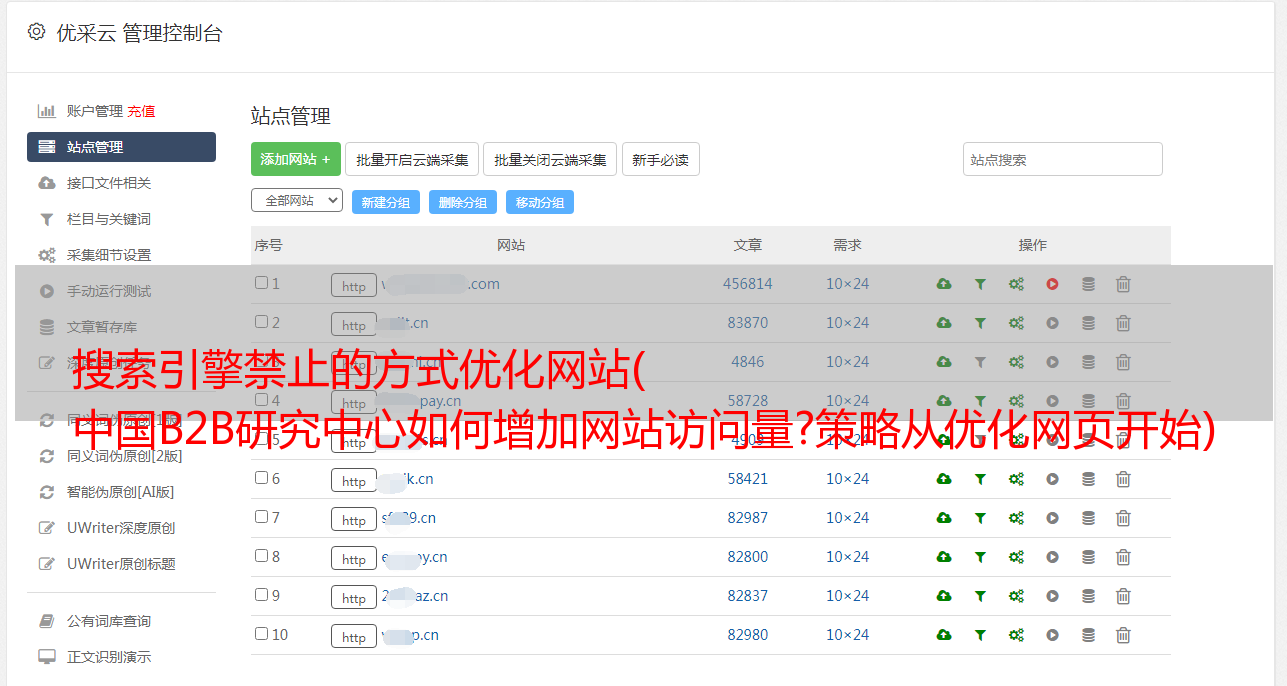Open the gears icon in row 6
This screenshot has width=1287, height=686.
[1016, 479]
